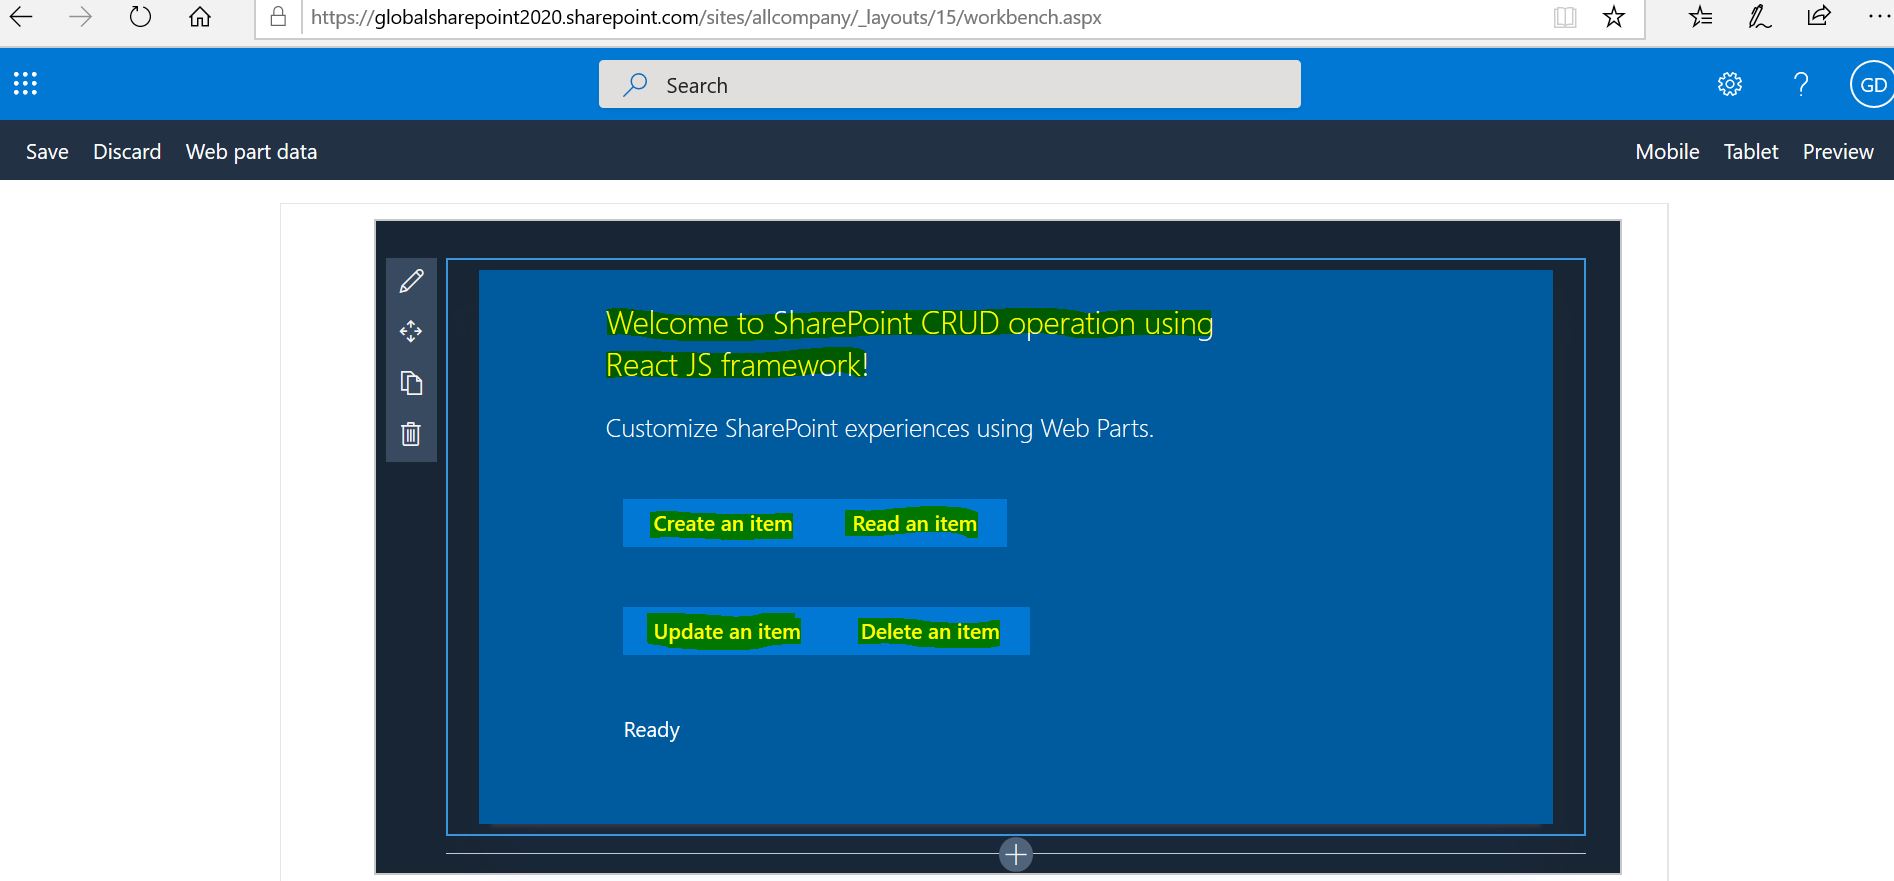Image resolution: width=1894 pixels, height=881 pixels.
Task: Add new section with plus icon
Action: pyautogui.click(x=1016, y=854)
